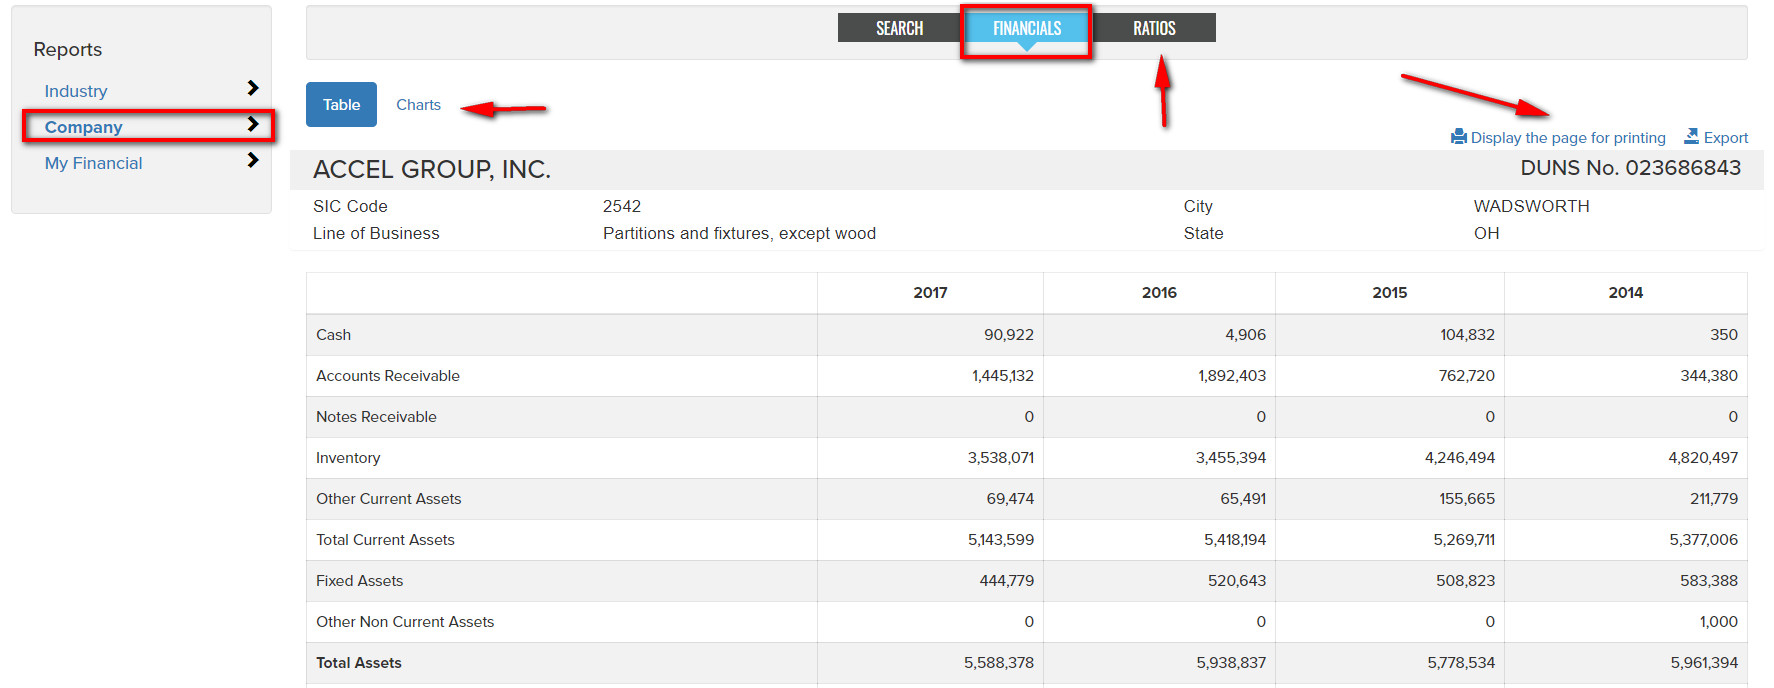Click the 2015 Cash value 104,832

click(1467, 335)
